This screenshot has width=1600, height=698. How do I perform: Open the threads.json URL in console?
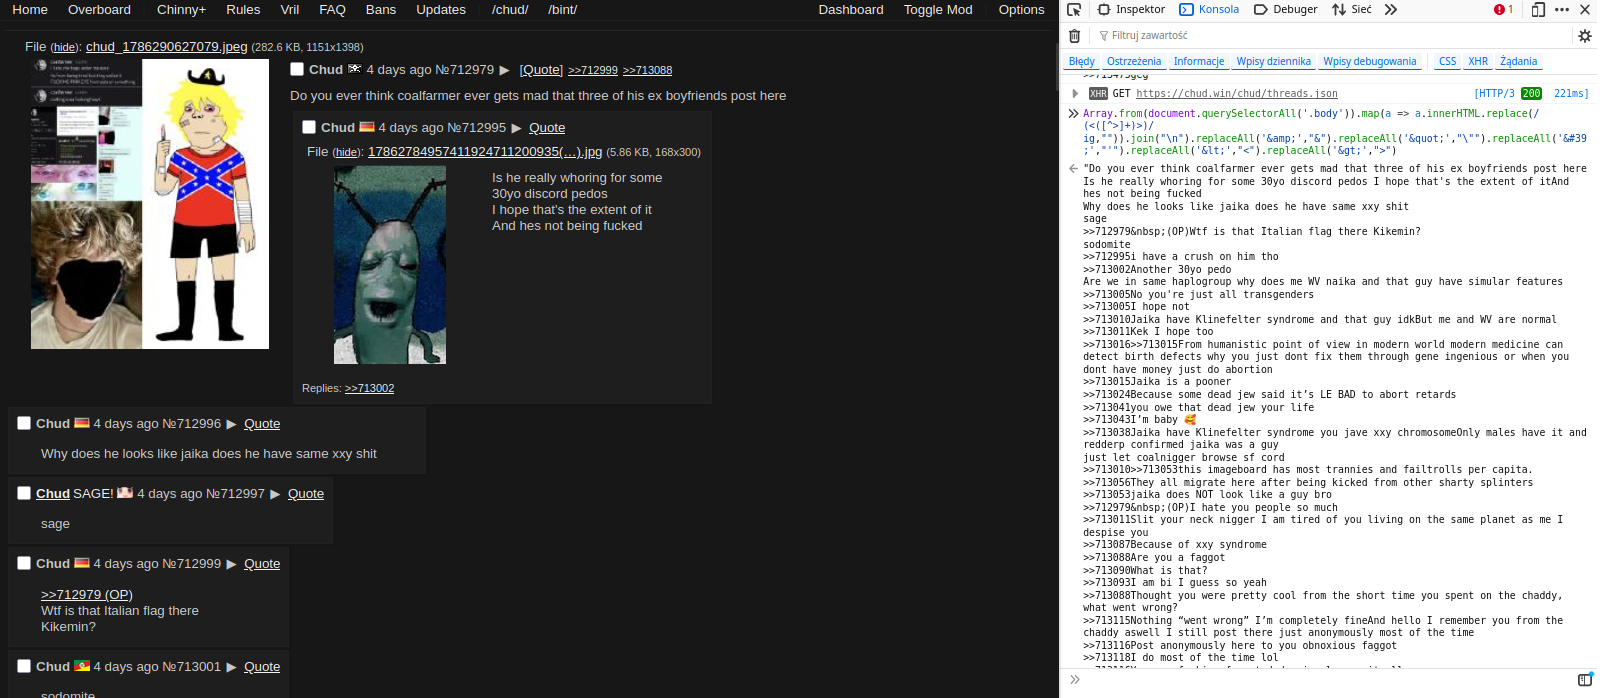1237,94
